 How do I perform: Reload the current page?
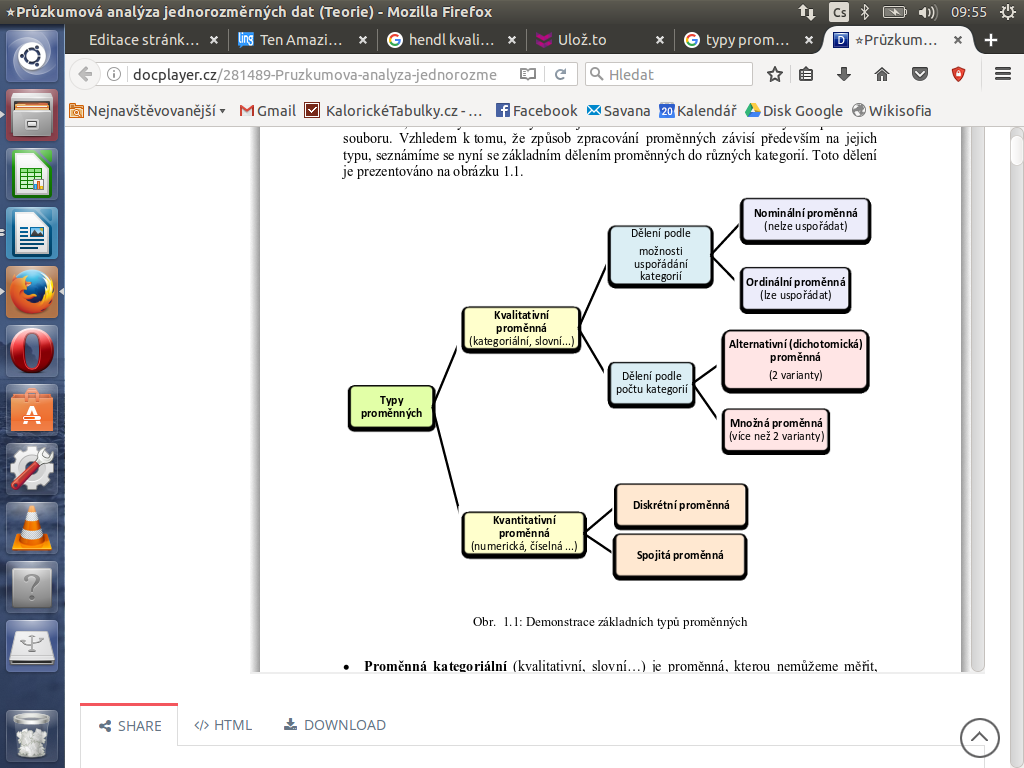tap(560, 75)
